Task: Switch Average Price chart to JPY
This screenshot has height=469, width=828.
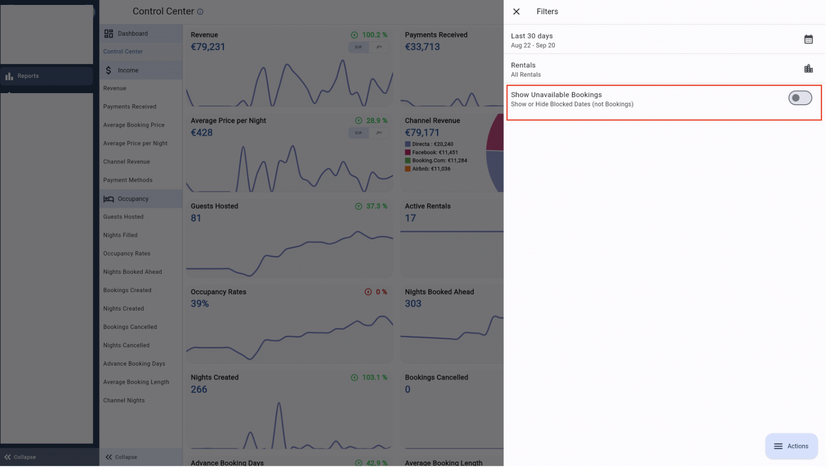Action: click(x=380, y=133)
